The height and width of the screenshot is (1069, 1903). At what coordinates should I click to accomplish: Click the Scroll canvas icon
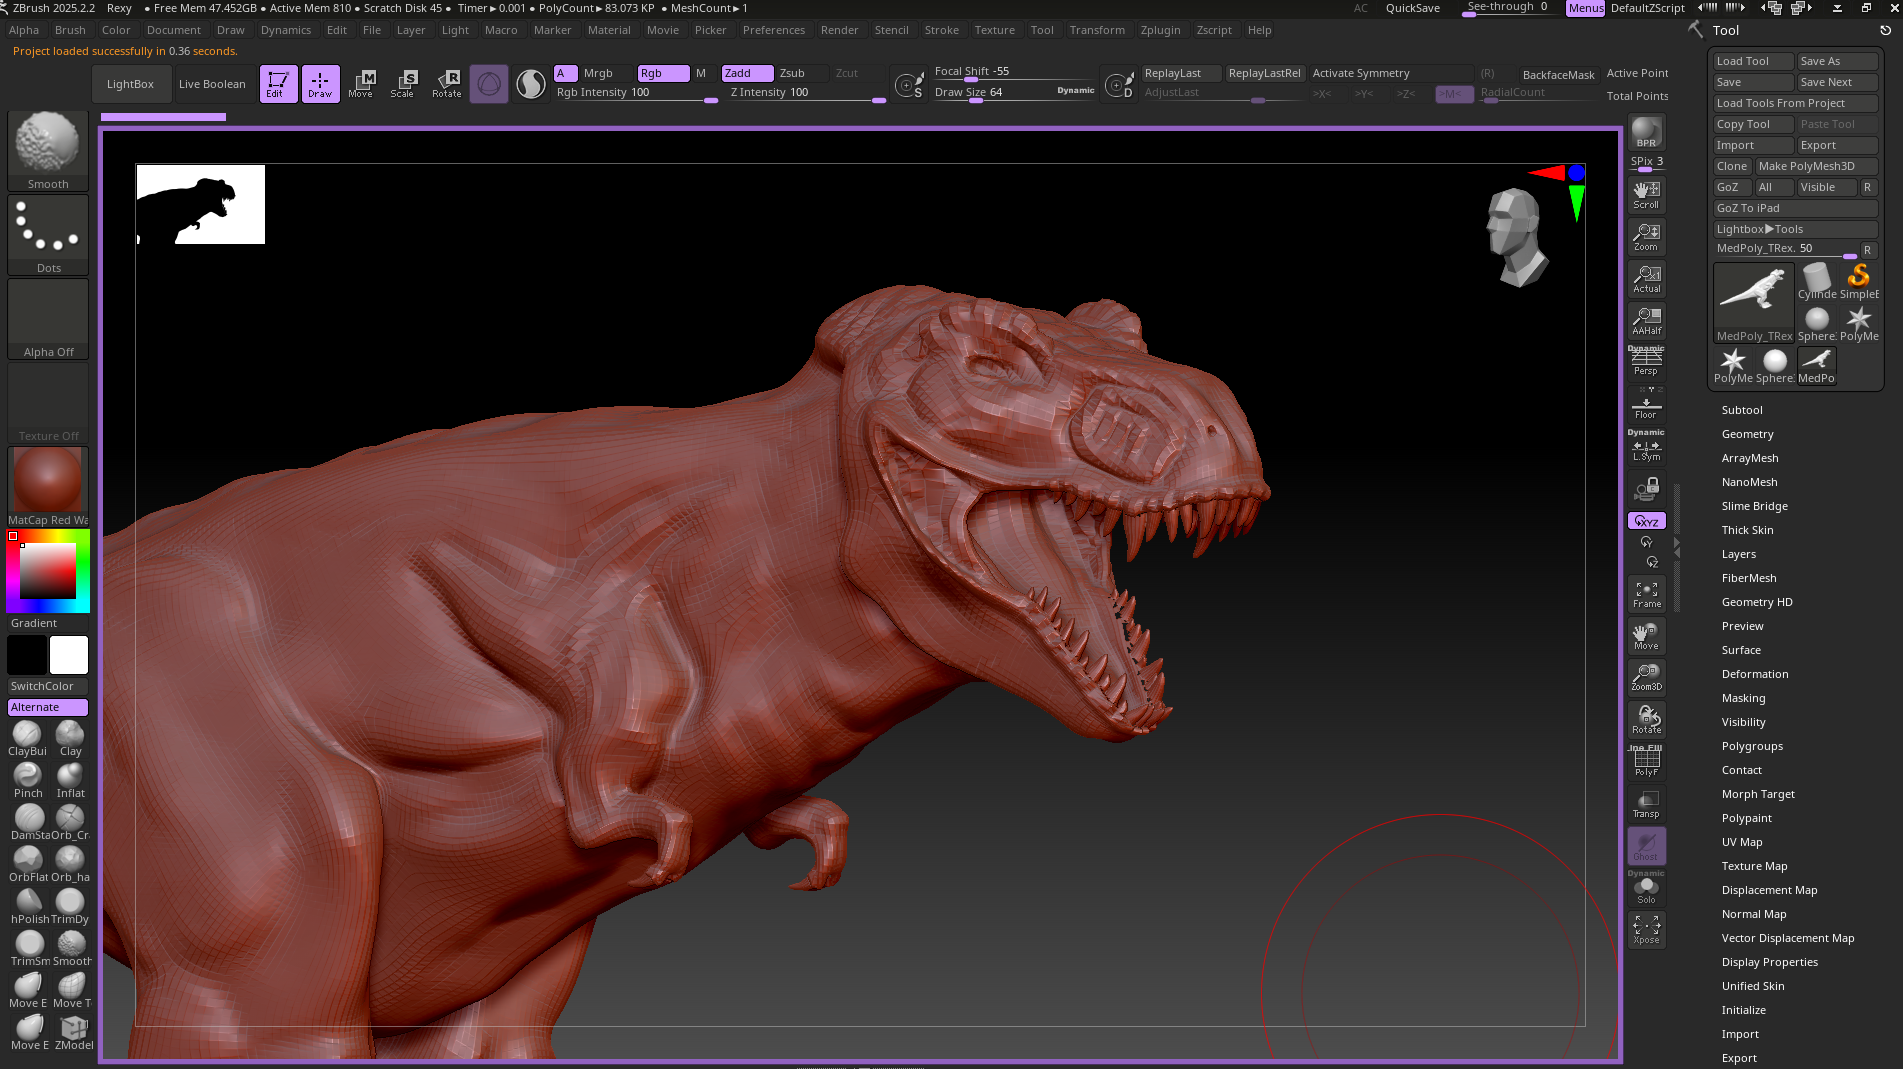point(1646,194)
